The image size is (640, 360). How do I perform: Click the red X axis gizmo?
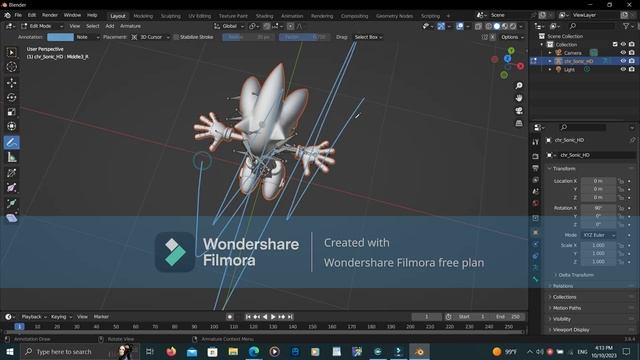(520, 66)
